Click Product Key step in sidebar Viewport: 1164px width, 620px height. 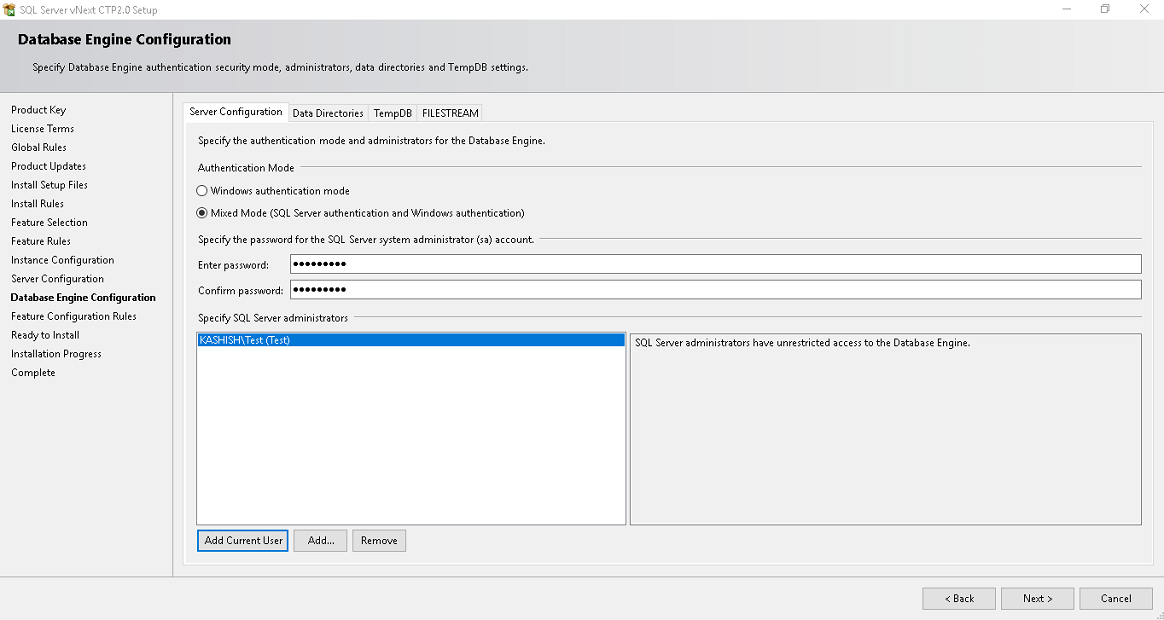[x=39, y=110]
